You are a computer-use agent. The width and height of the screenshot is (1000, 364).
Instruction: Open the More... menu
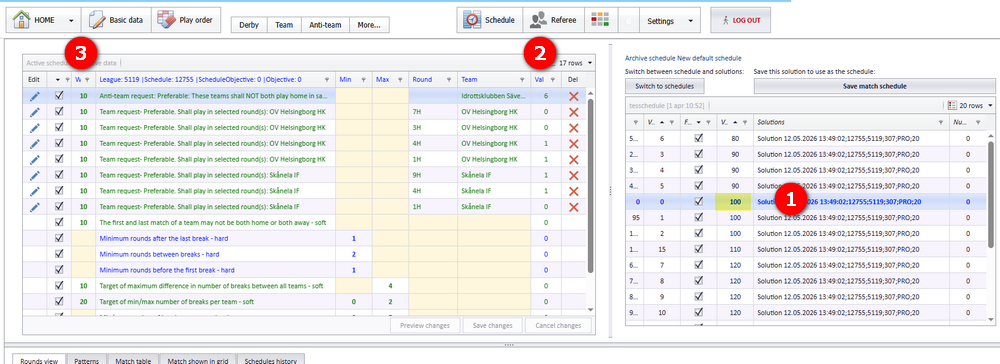pos(369,25)
